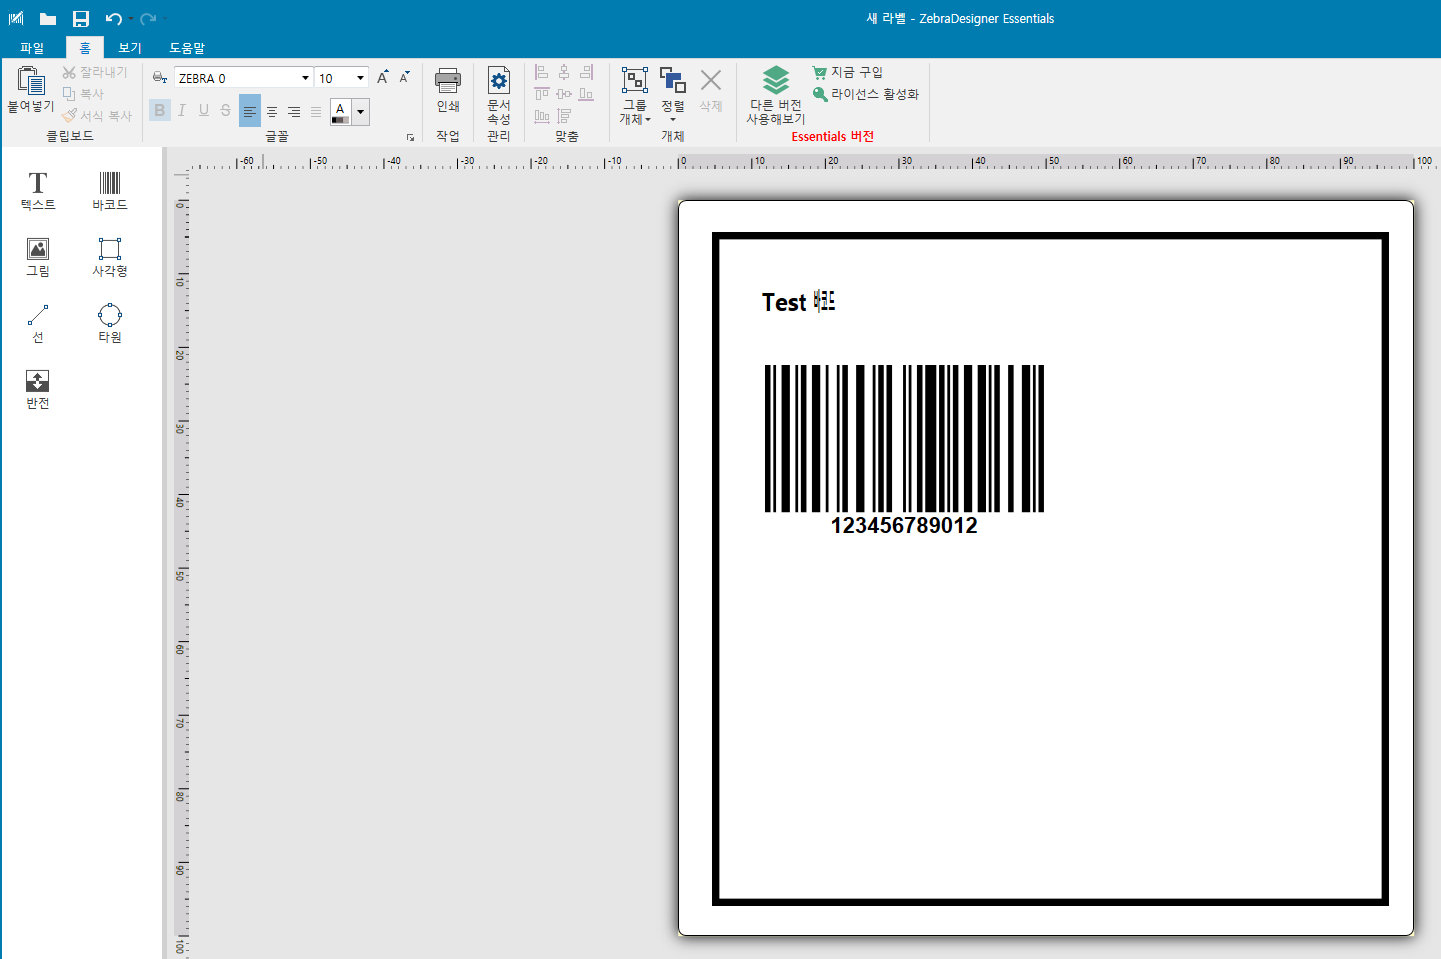Click the font color swatch
This screenshot has height=959, width=1441.
(341, 112)
